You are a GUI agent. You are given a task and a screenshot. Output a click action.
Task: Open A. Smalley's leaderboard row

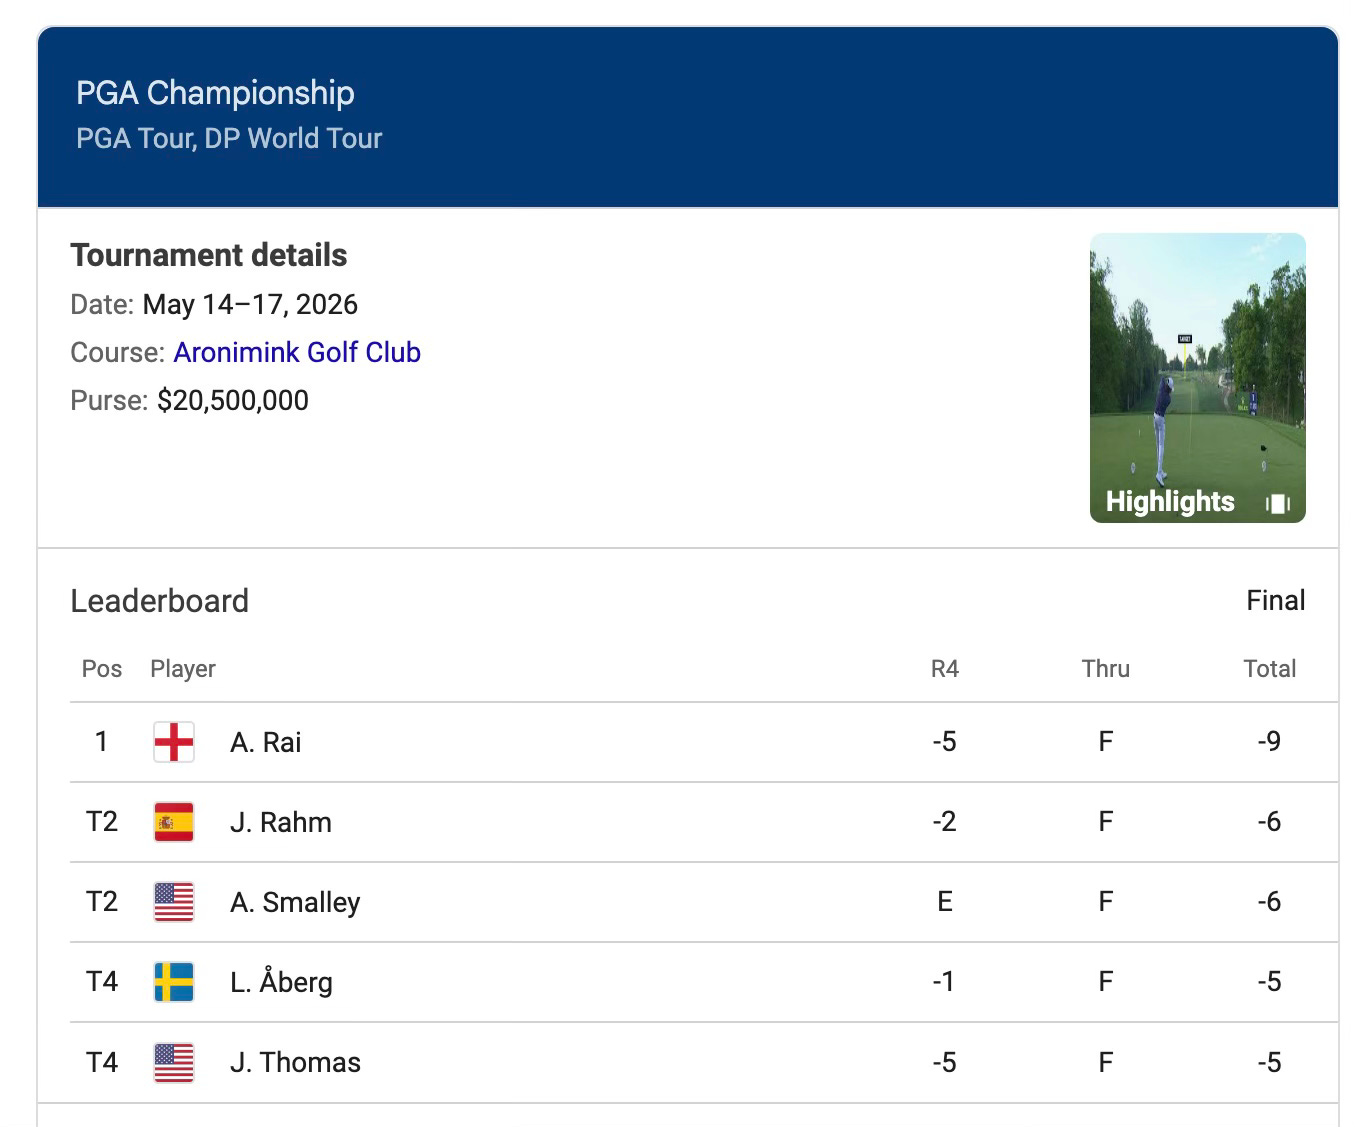pyautogui.click(x=704, y=902)
